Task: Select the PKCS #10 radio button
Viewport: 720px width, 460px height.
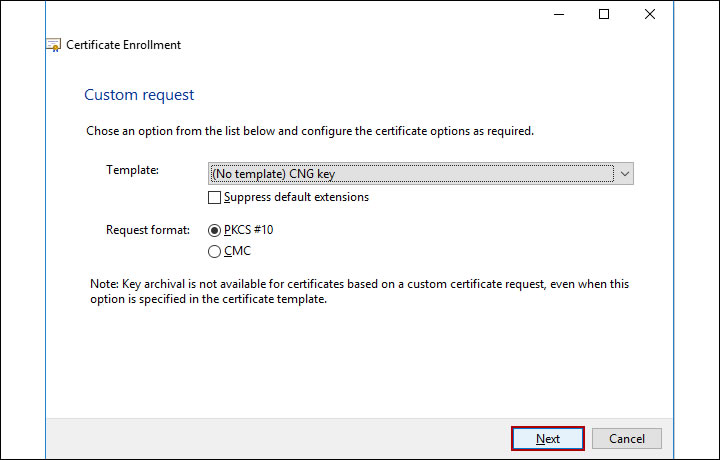Action: [215, 230]
